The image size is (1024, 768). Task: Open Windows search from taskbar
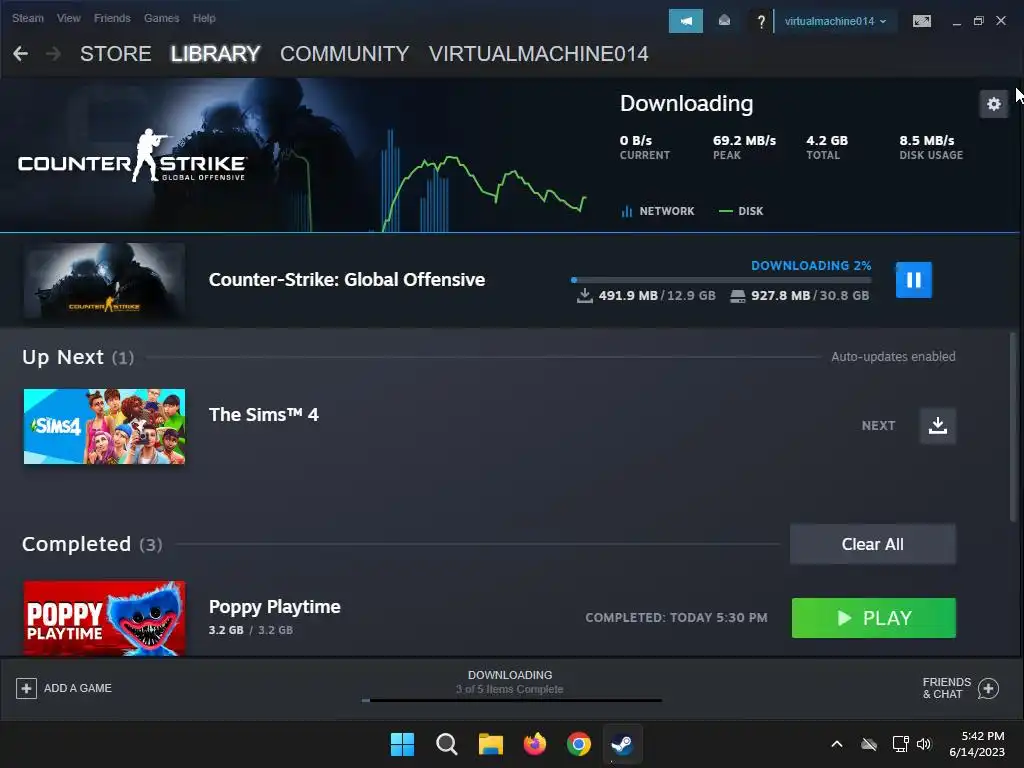tap(447, 744)
